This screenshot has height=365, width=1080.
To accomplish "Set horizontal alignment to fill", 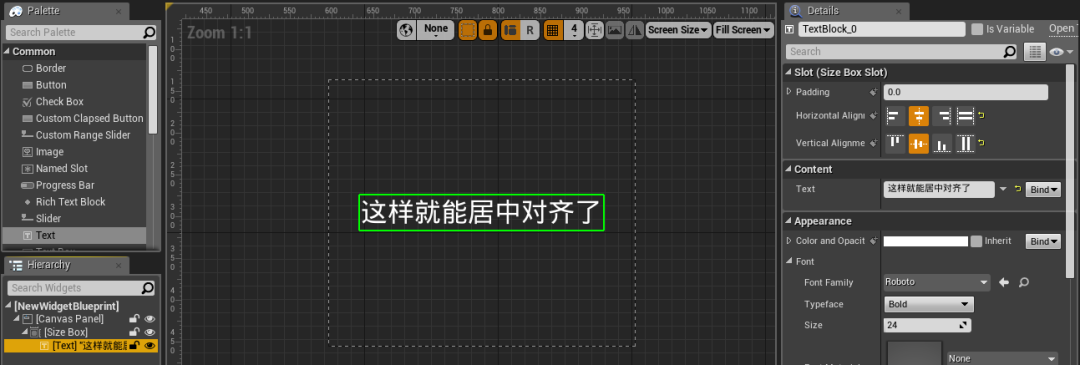I will click(965, 116).
